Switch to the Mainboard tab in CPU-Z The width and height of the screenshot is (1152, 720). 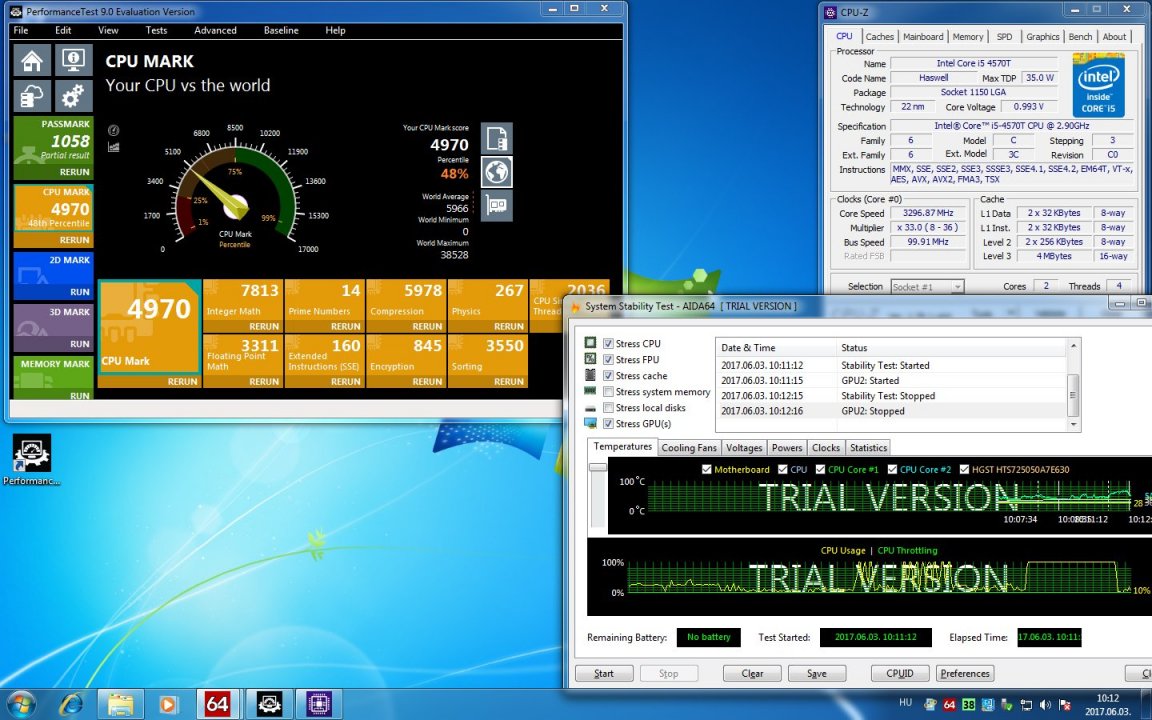pyautogui.click(x=922, y=37)
